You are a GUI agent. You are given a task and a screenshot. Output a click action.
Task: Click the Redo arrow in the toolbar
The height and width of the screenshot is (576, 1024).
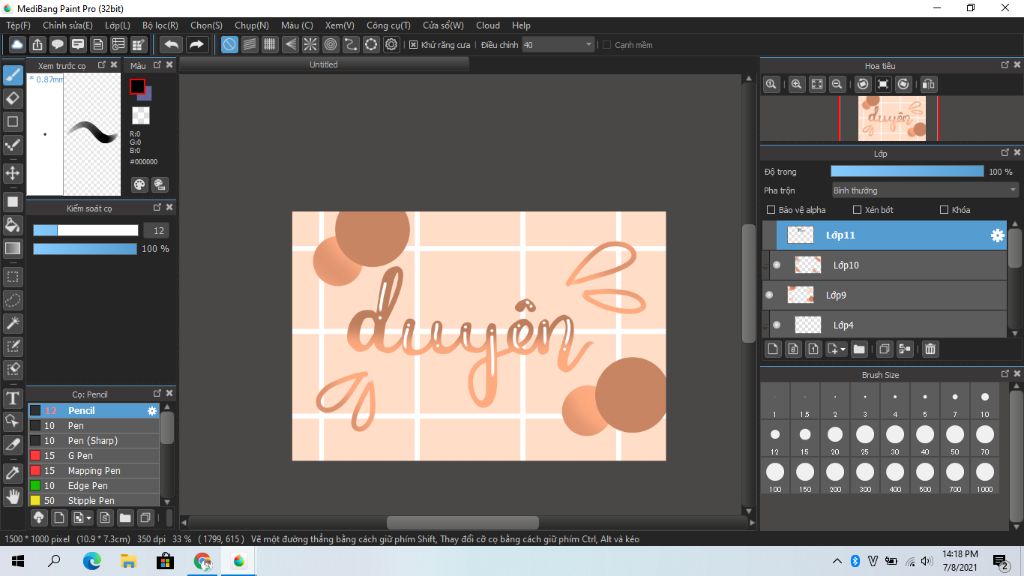tap(196, 44)
